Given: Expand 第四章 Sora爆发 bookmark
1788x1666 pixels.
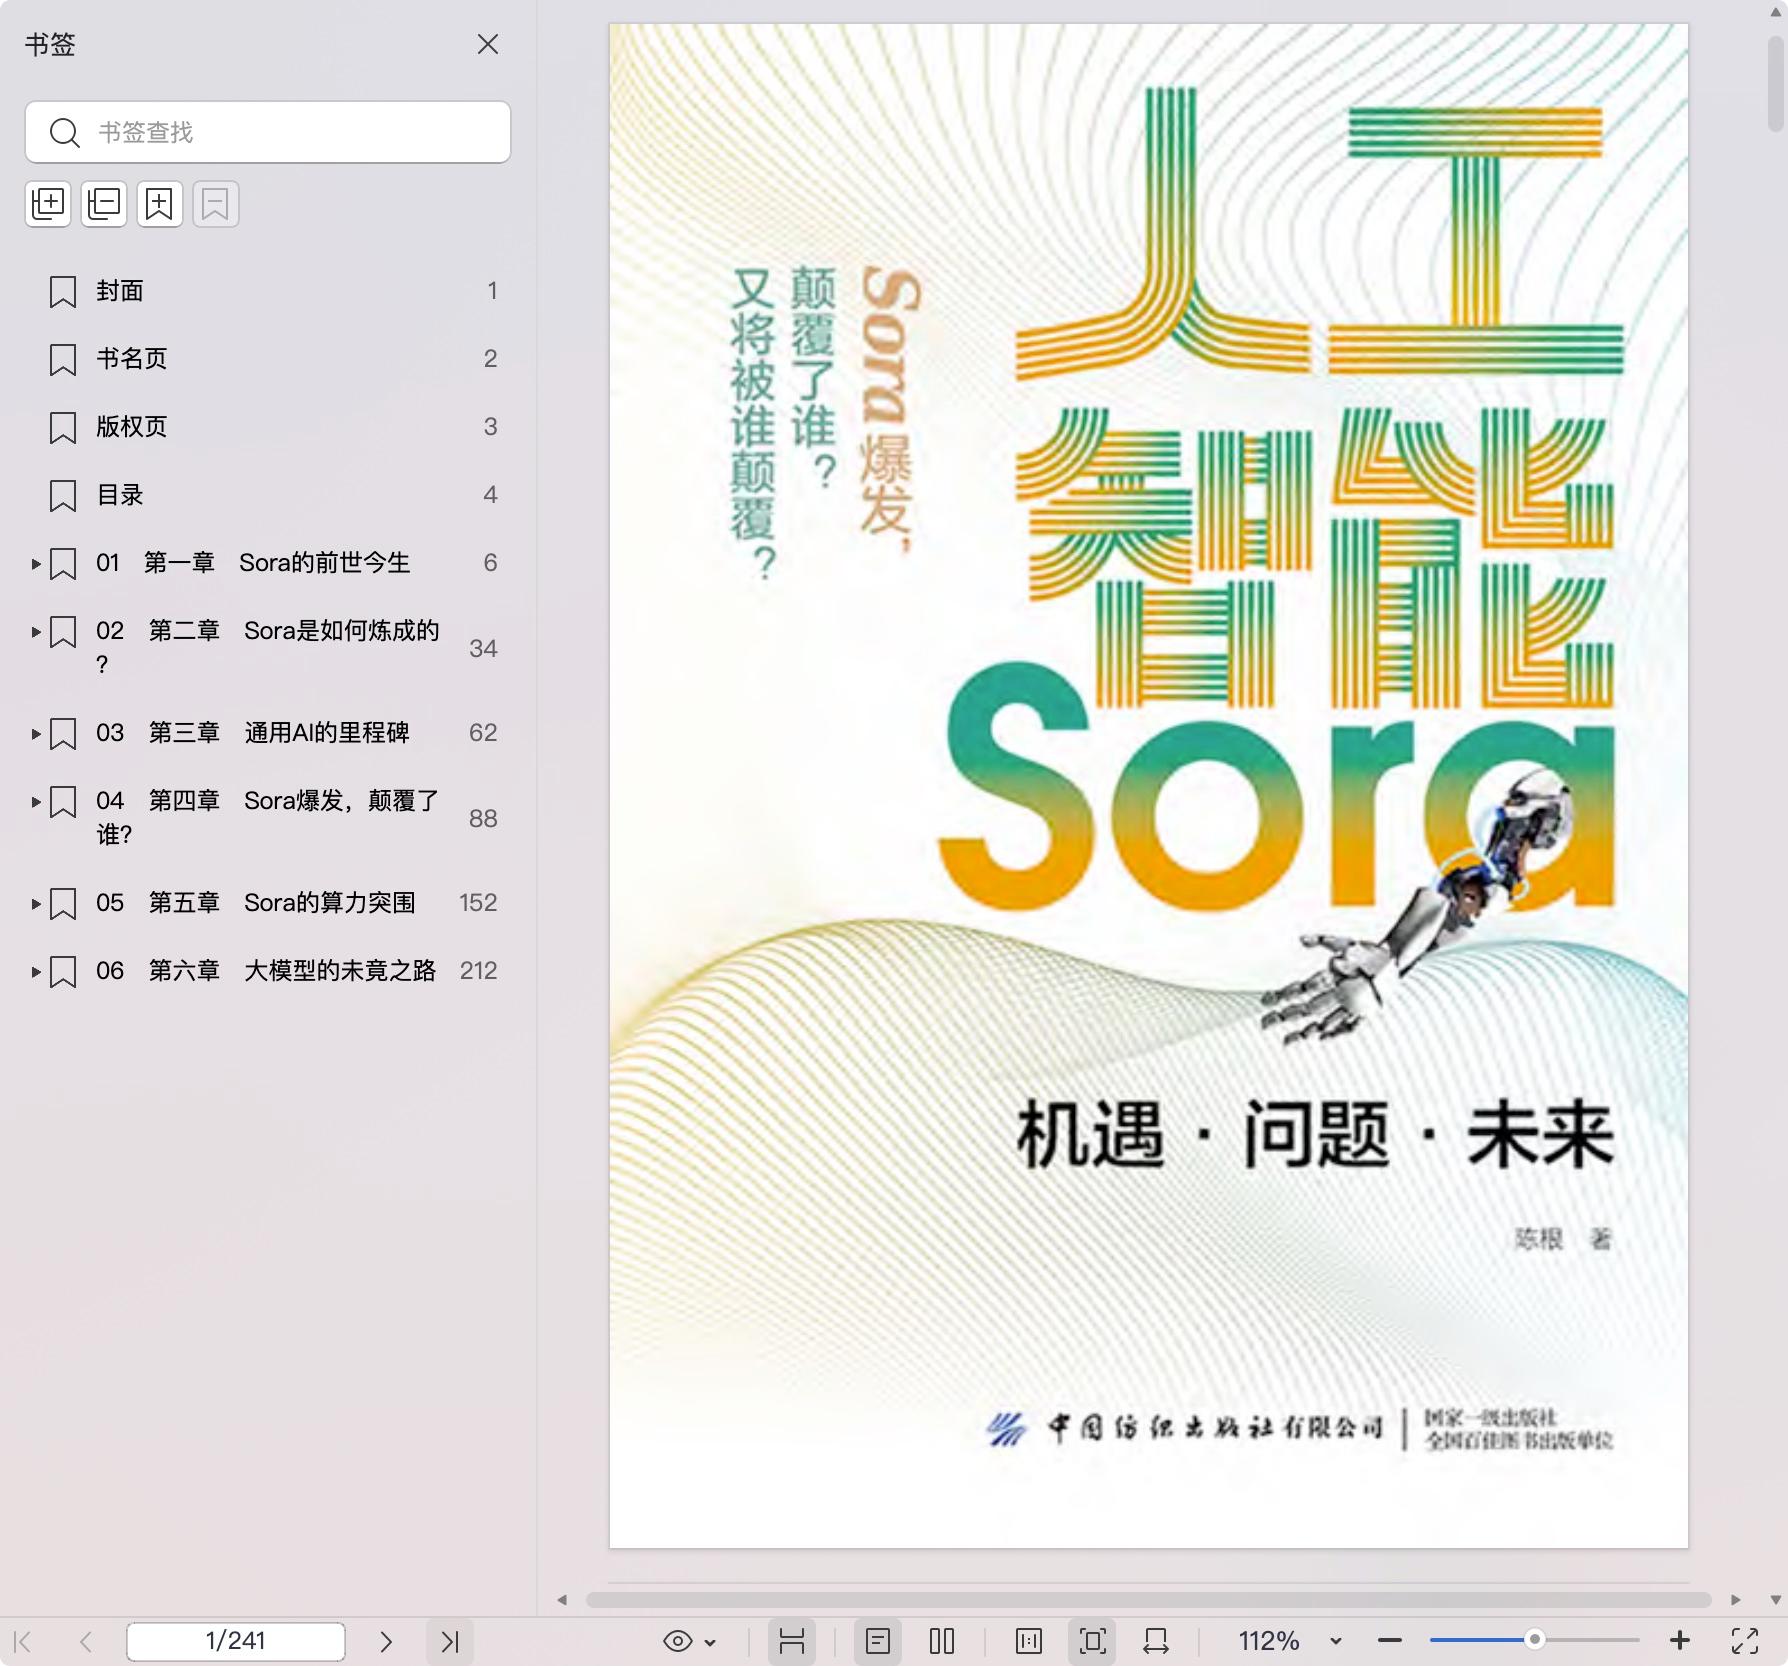Looking at the screenshot, I should point(36,802).
